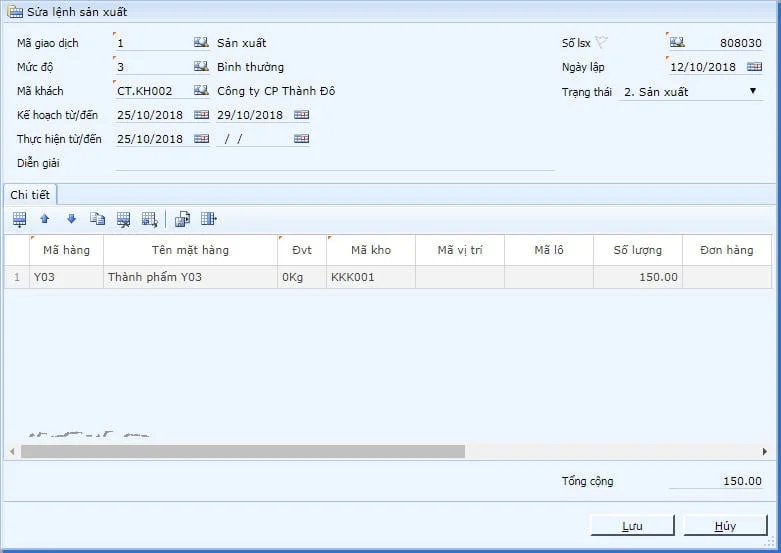The width and height of the screenshot is (781, 553).
Task: Open calendar for Kế hoạch start date 25/10/2018
Action: coord(201,115)
